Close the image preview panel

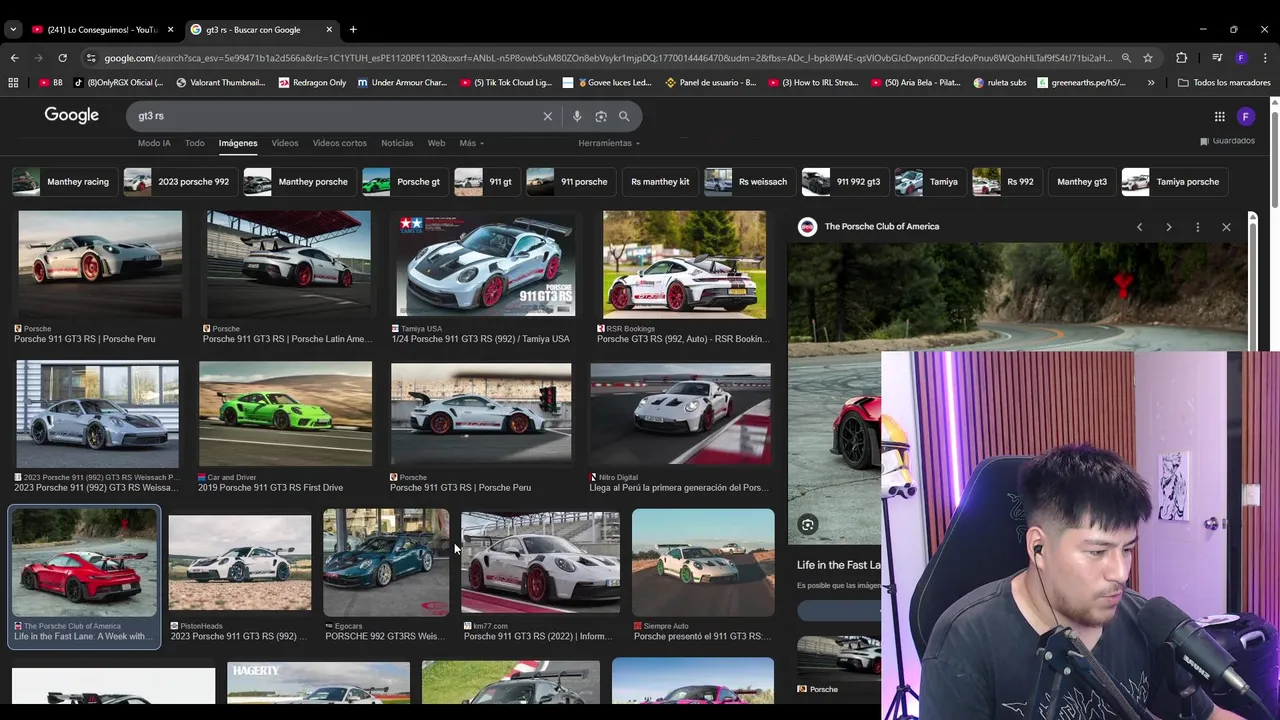click(x=1226, y=227)
